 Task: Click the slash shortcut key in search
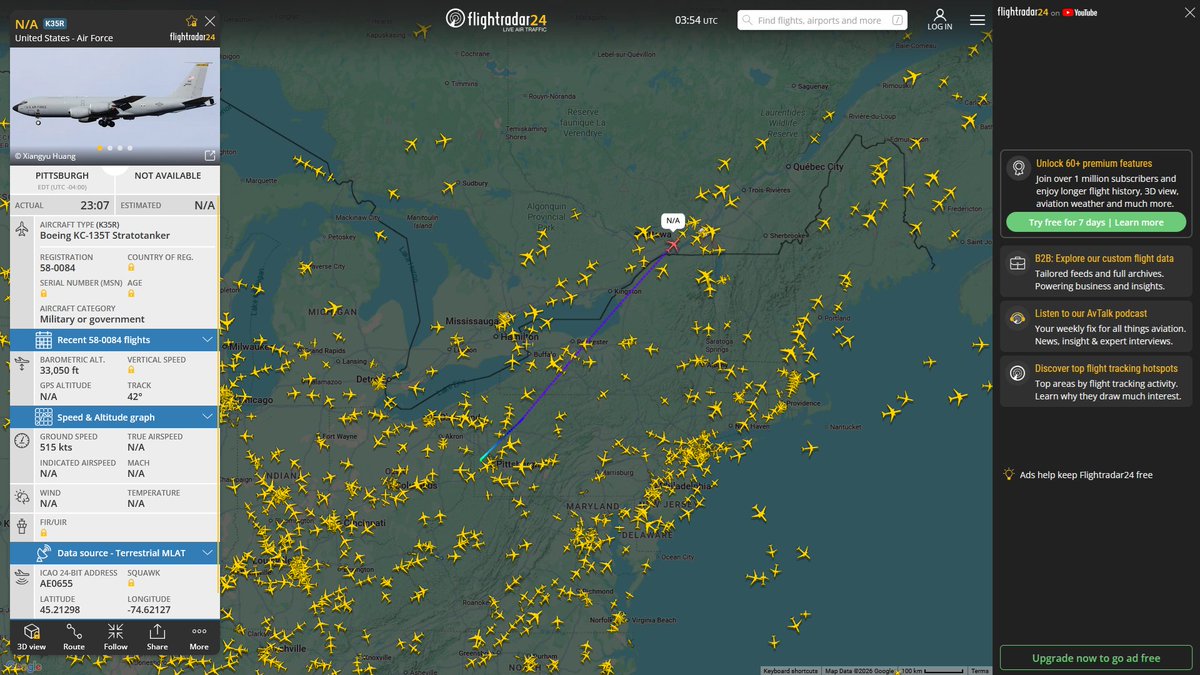coord(897,20)
